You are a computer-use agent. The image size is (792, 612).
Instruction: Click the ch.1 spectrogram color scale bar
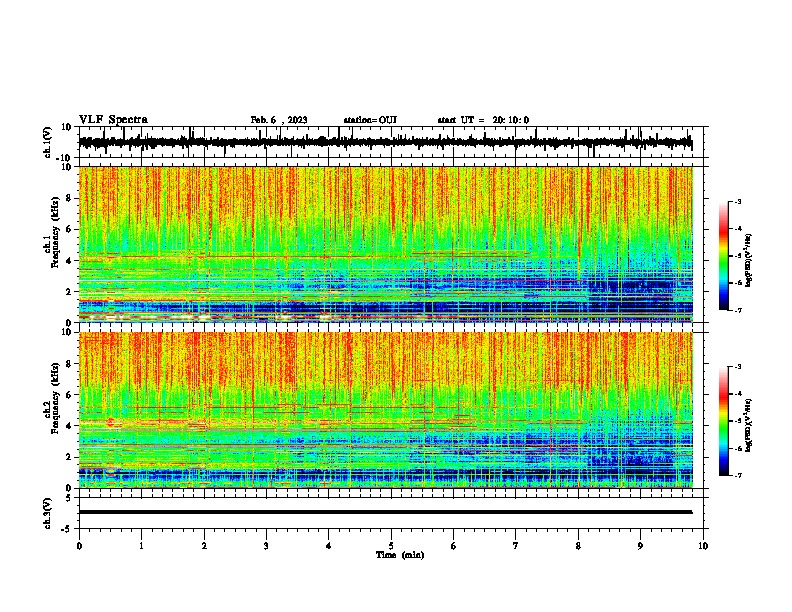click(x=724, y=256)
